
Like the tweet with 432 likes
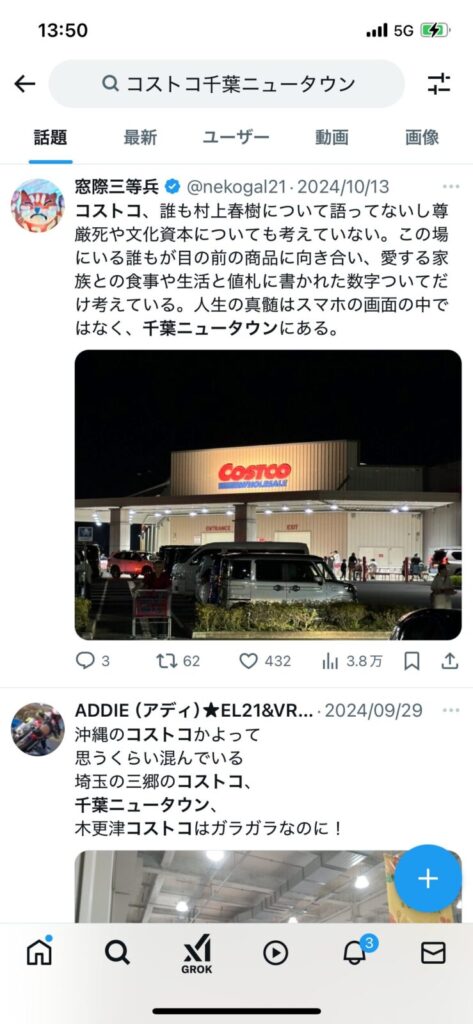[248, 661]
